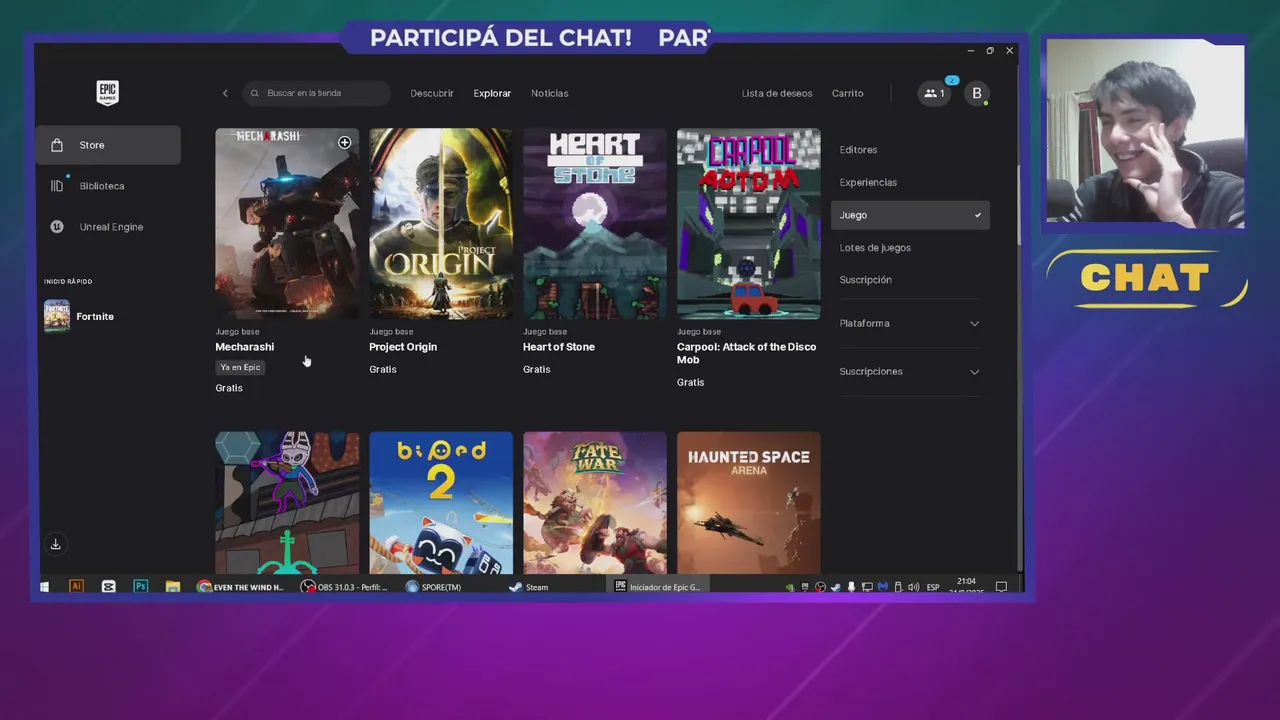Click the Mecharashi title text
The width and height of the screenshot is (1280, 720).
244,347
